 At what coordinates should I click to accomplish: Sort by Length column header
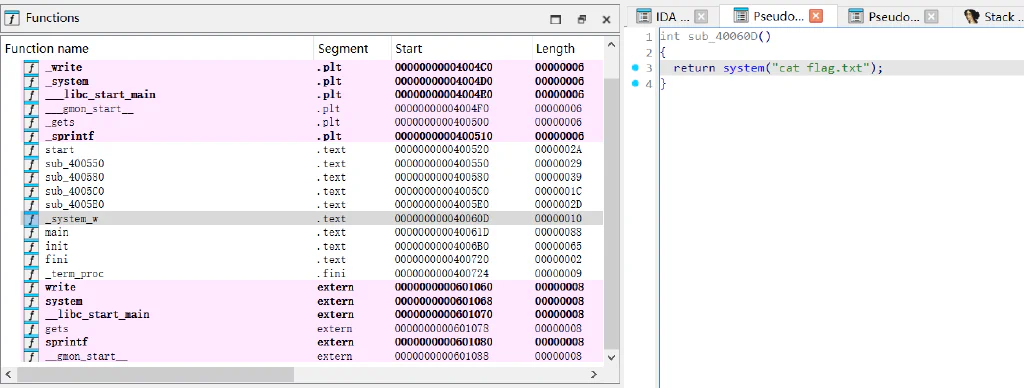[568, 48]
